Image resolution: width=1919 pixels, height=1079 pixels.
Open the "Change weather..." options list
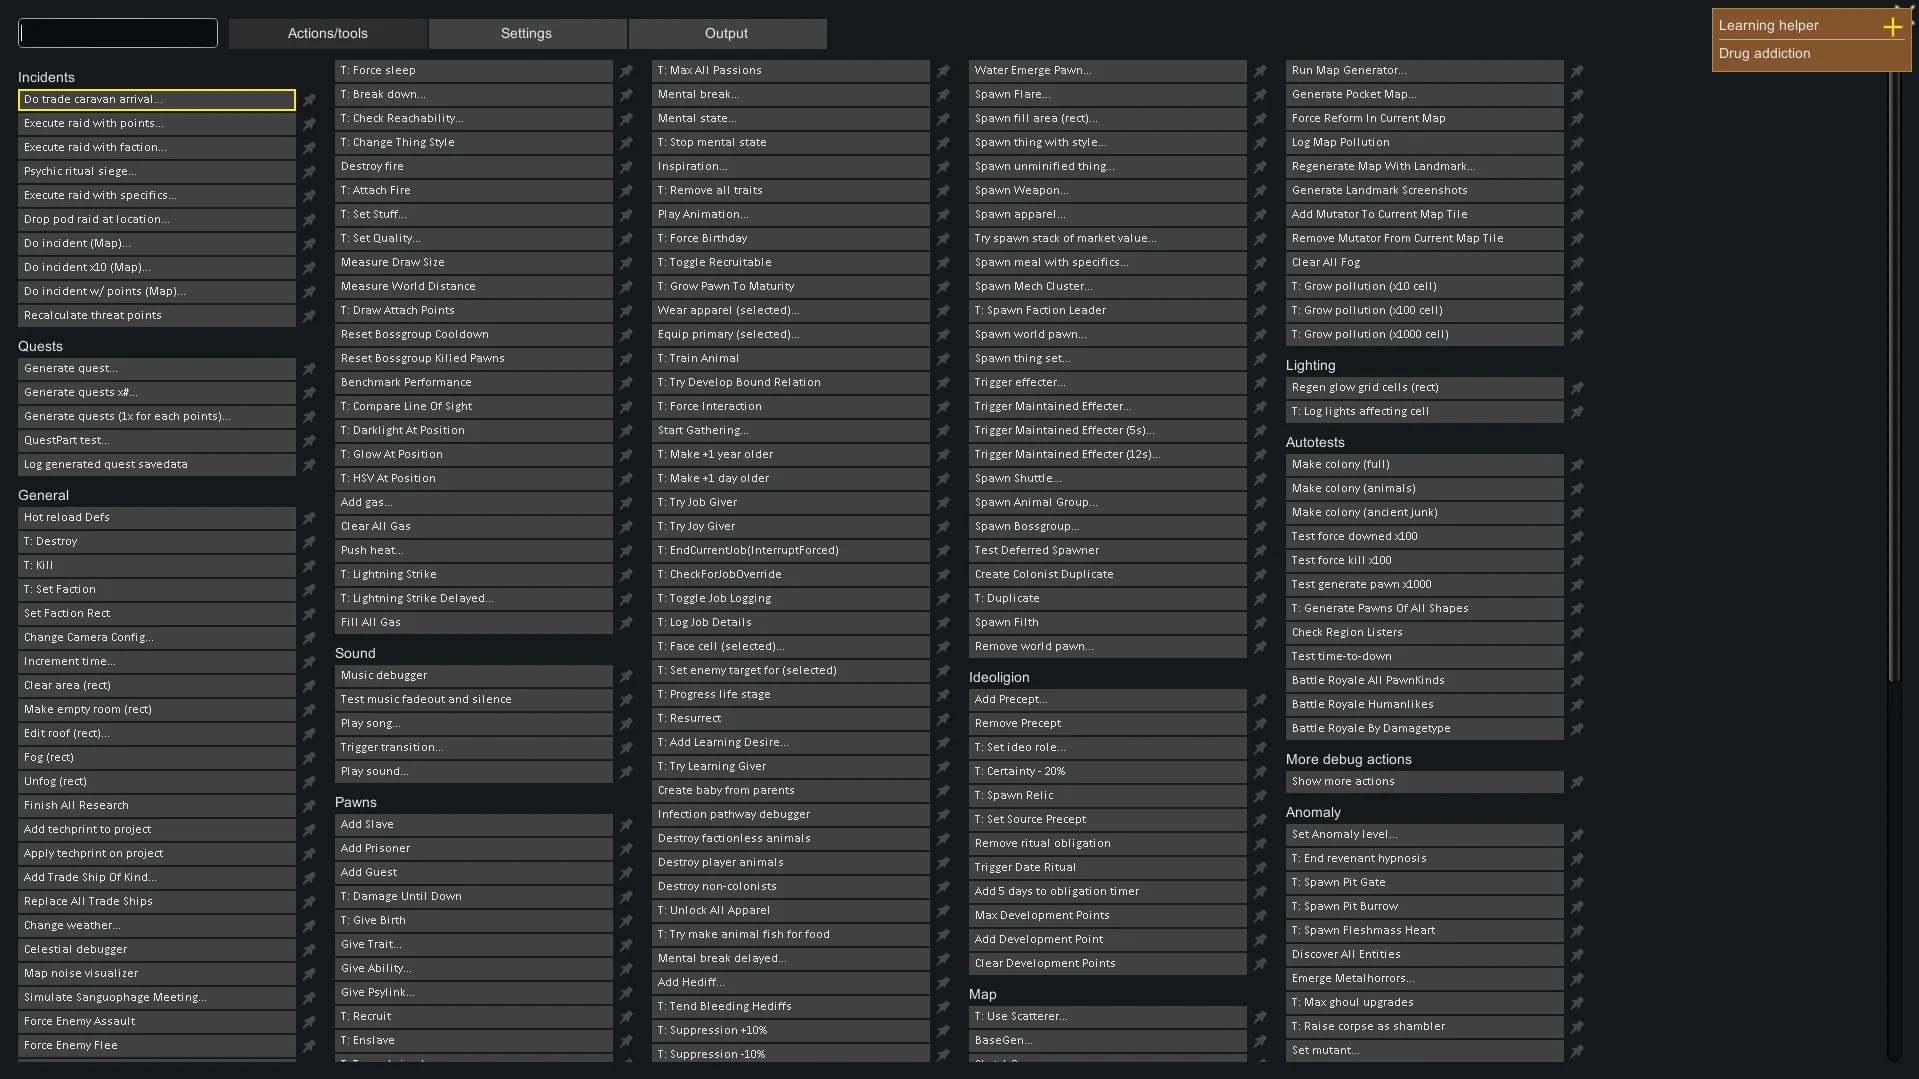pos(157,926)
